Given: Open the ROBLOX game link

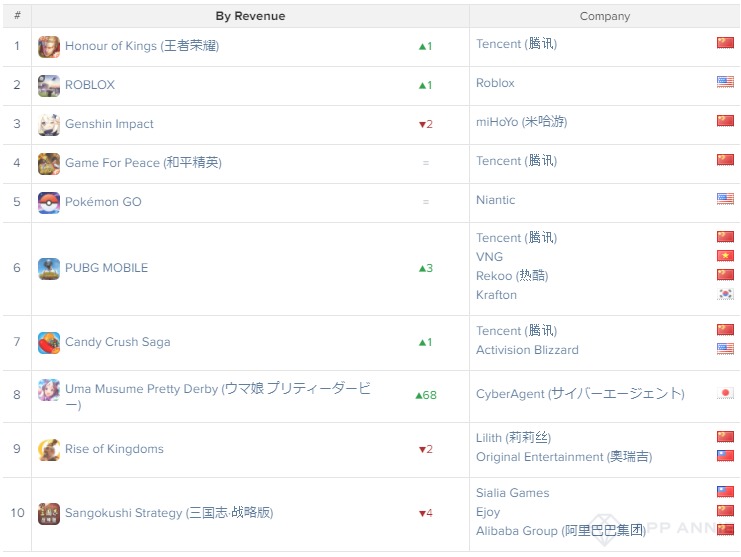Looking at the screenshot, I should 90,85.
